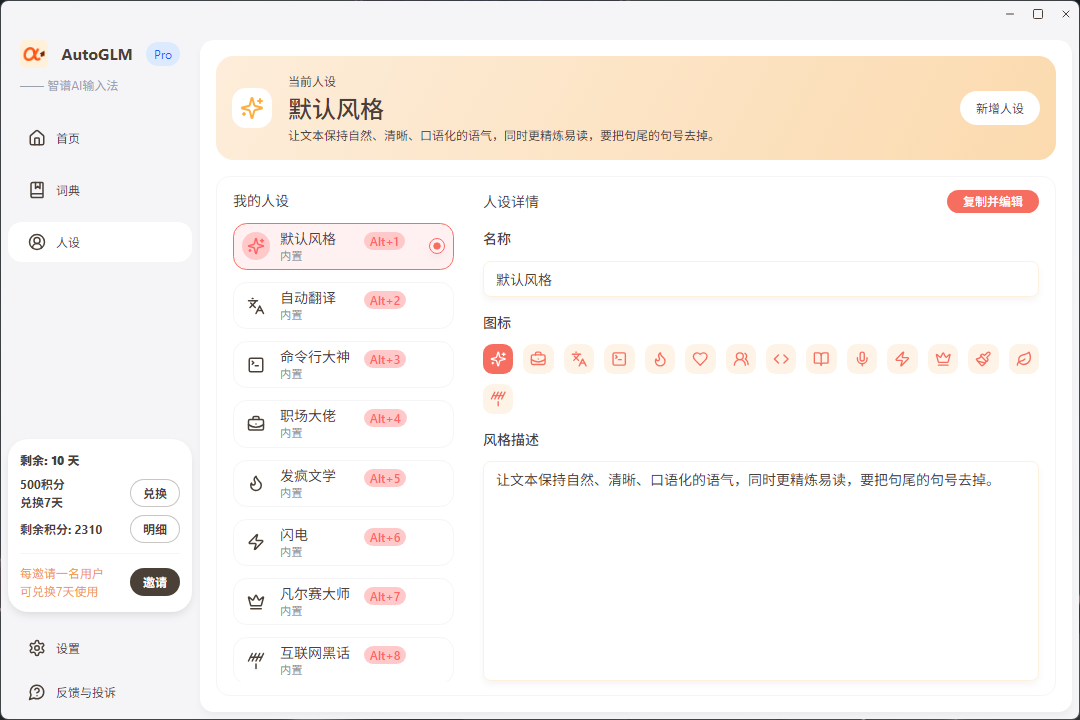Image resolution: width=1080 pixels, height=720 pixels.
Task: Click the AutoGLM logo icon
Action: click(34, 55)
